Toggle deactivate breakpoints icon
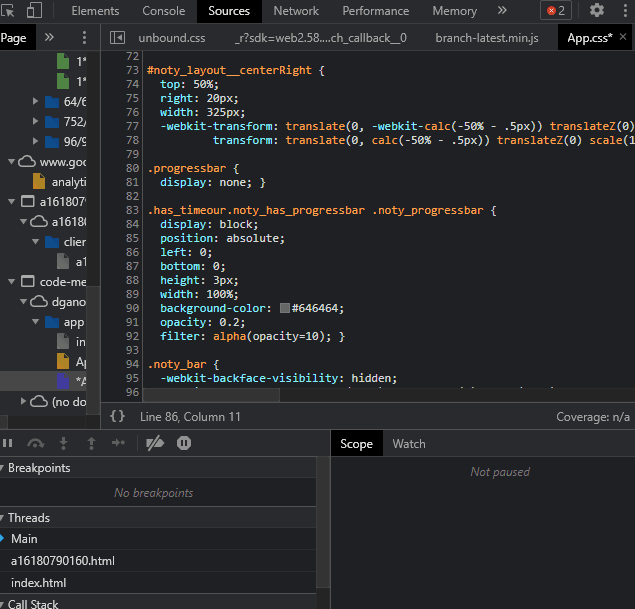The width and height of the screenshot is (635, 609). [x=154, y=443]
